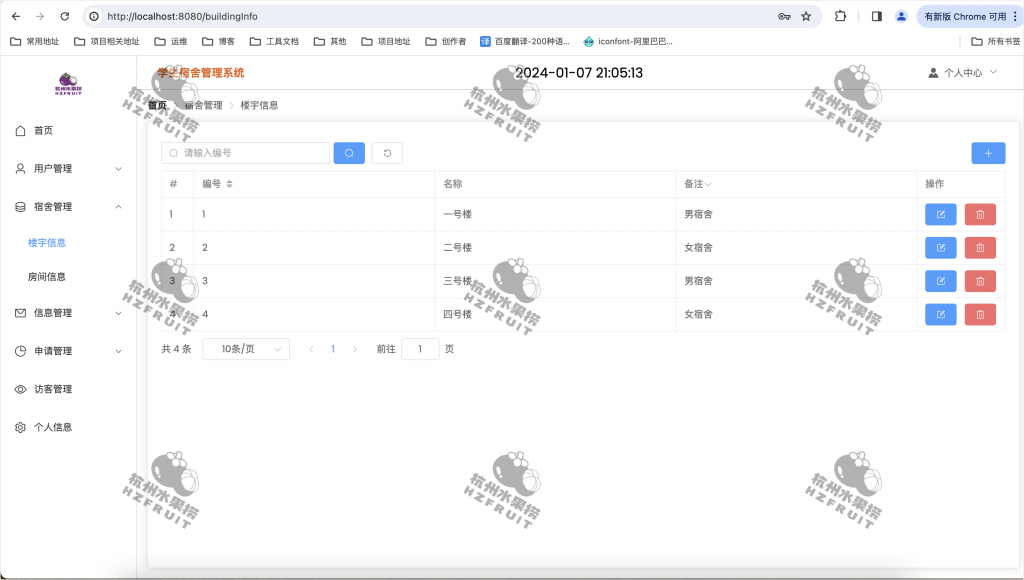Click the next page arrow in pagination
Viewport: 1024px width, 580px height.
pos(355,348)
